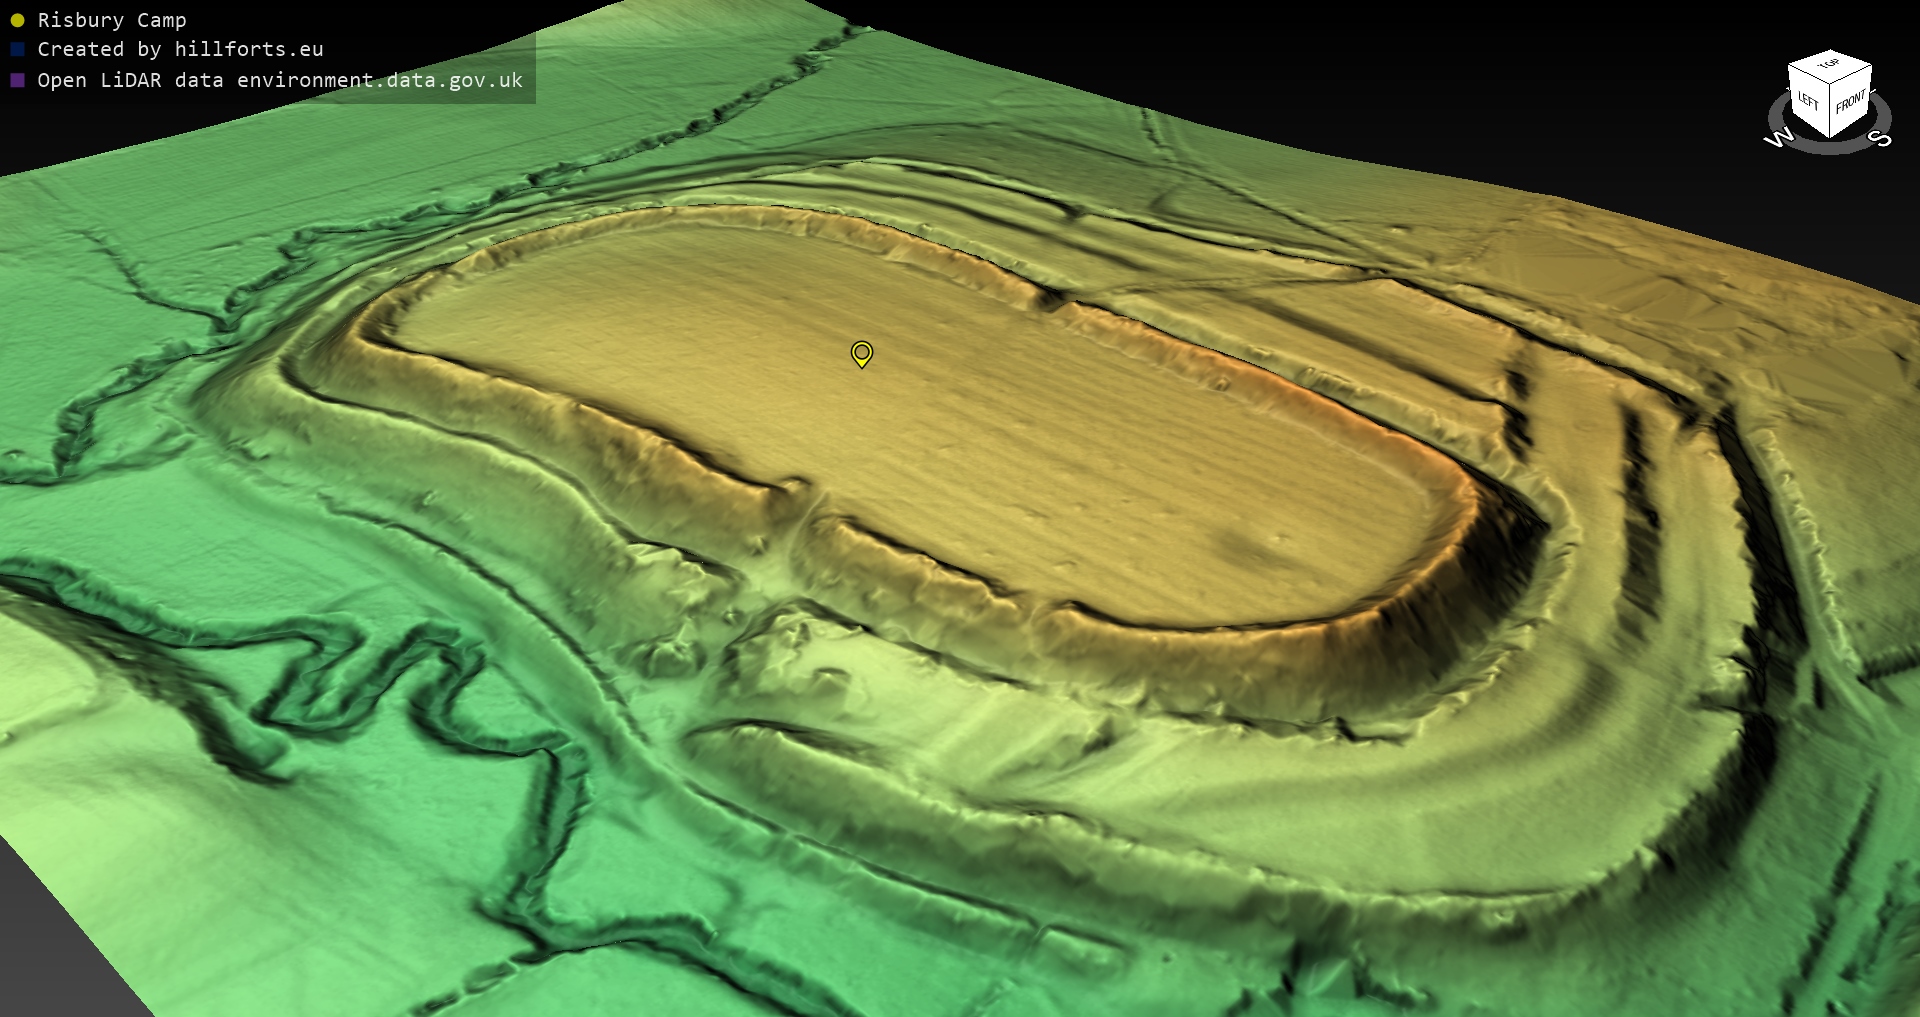Click the gray compass ring between W and S

click(1829, 149)
